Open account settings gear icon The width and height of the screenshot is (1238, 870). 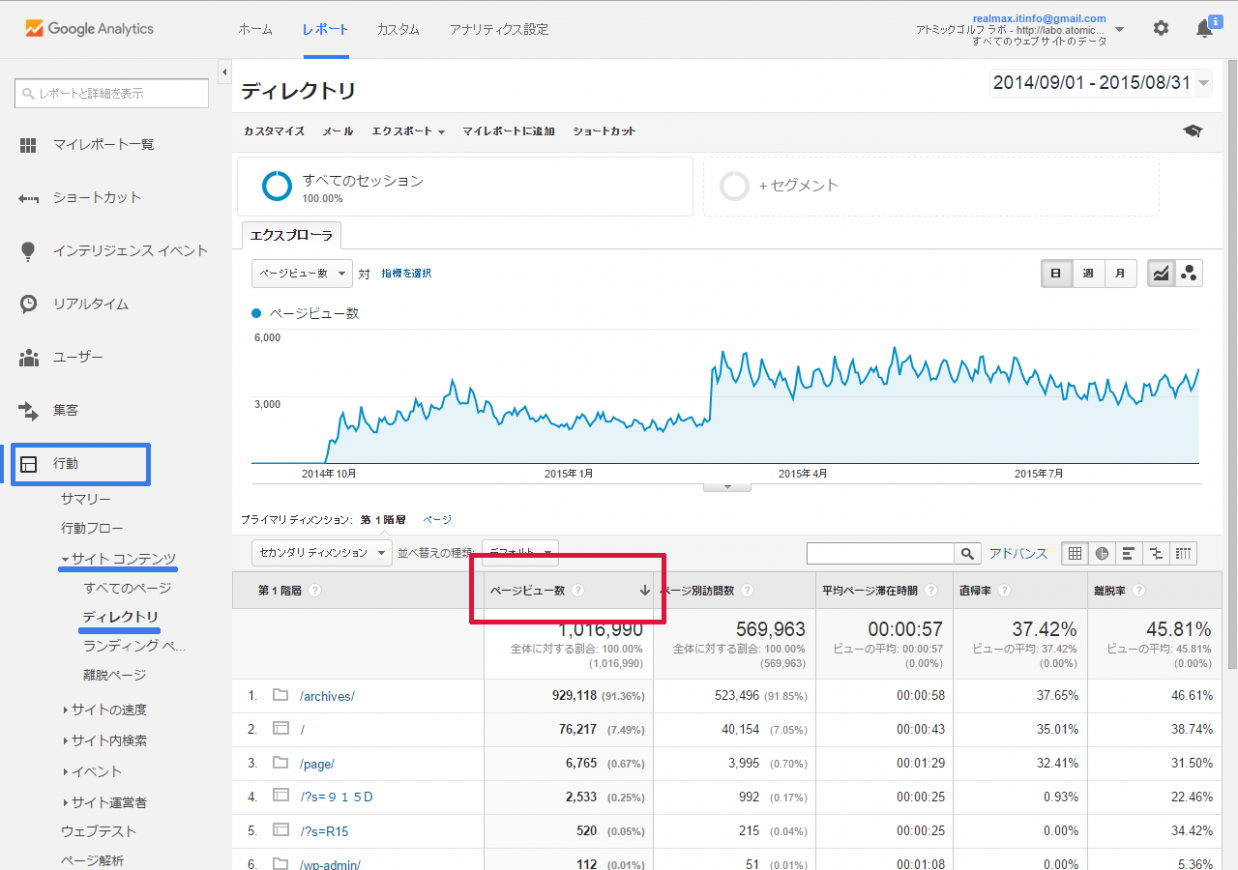point(1161,29)
